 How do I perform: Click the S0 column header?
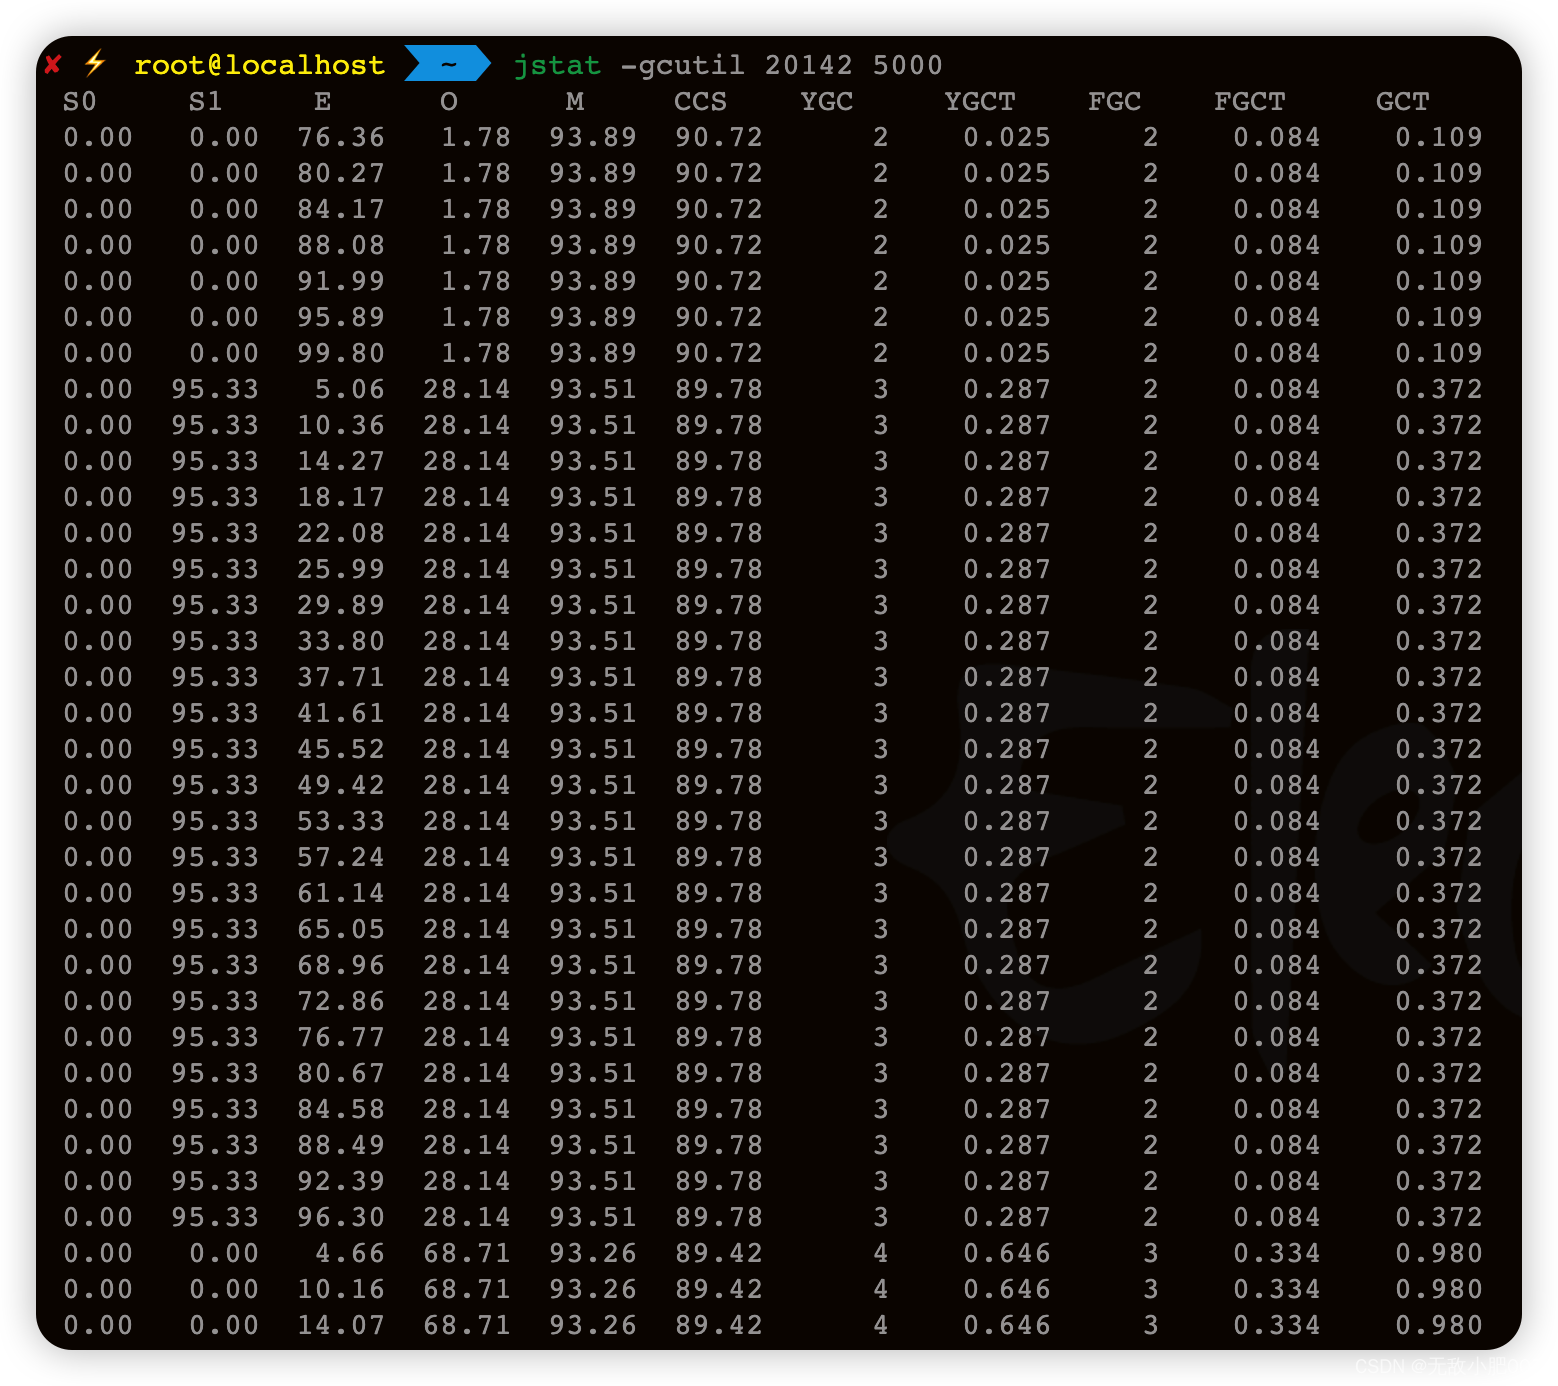80,101
